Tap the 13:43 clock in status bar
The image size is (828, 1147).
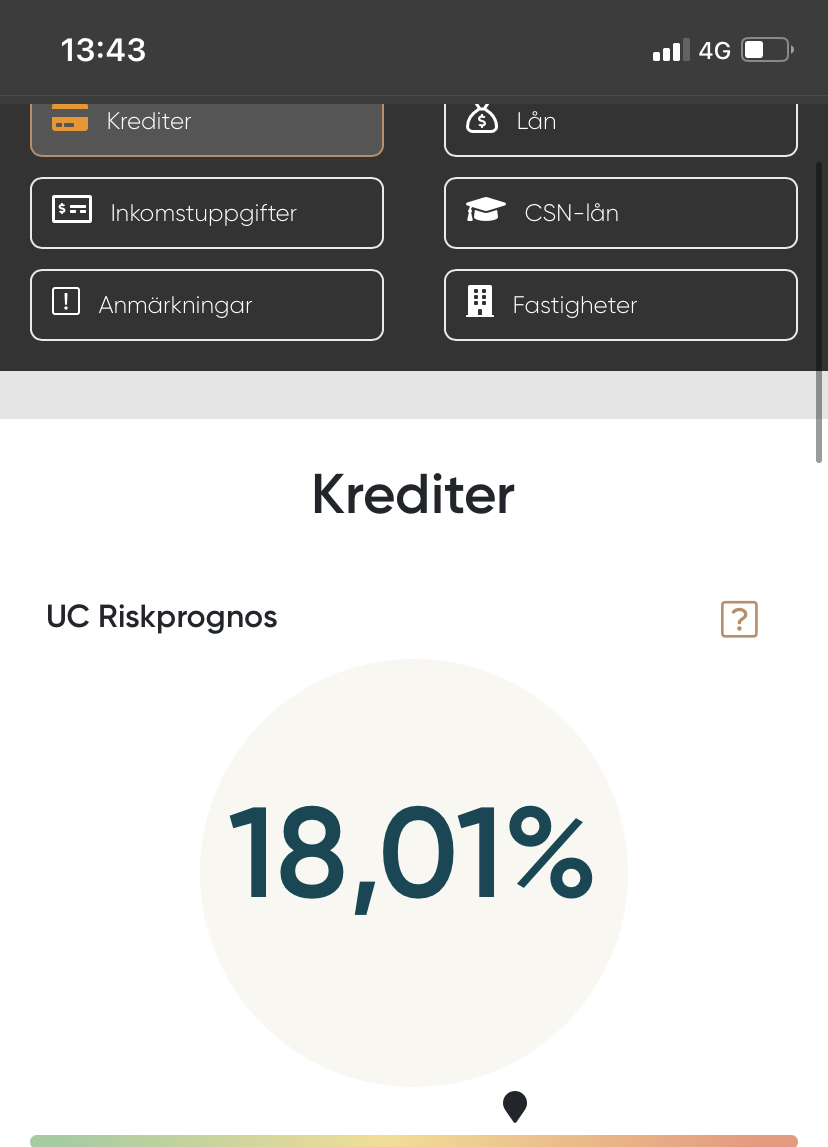coord(104,50)
